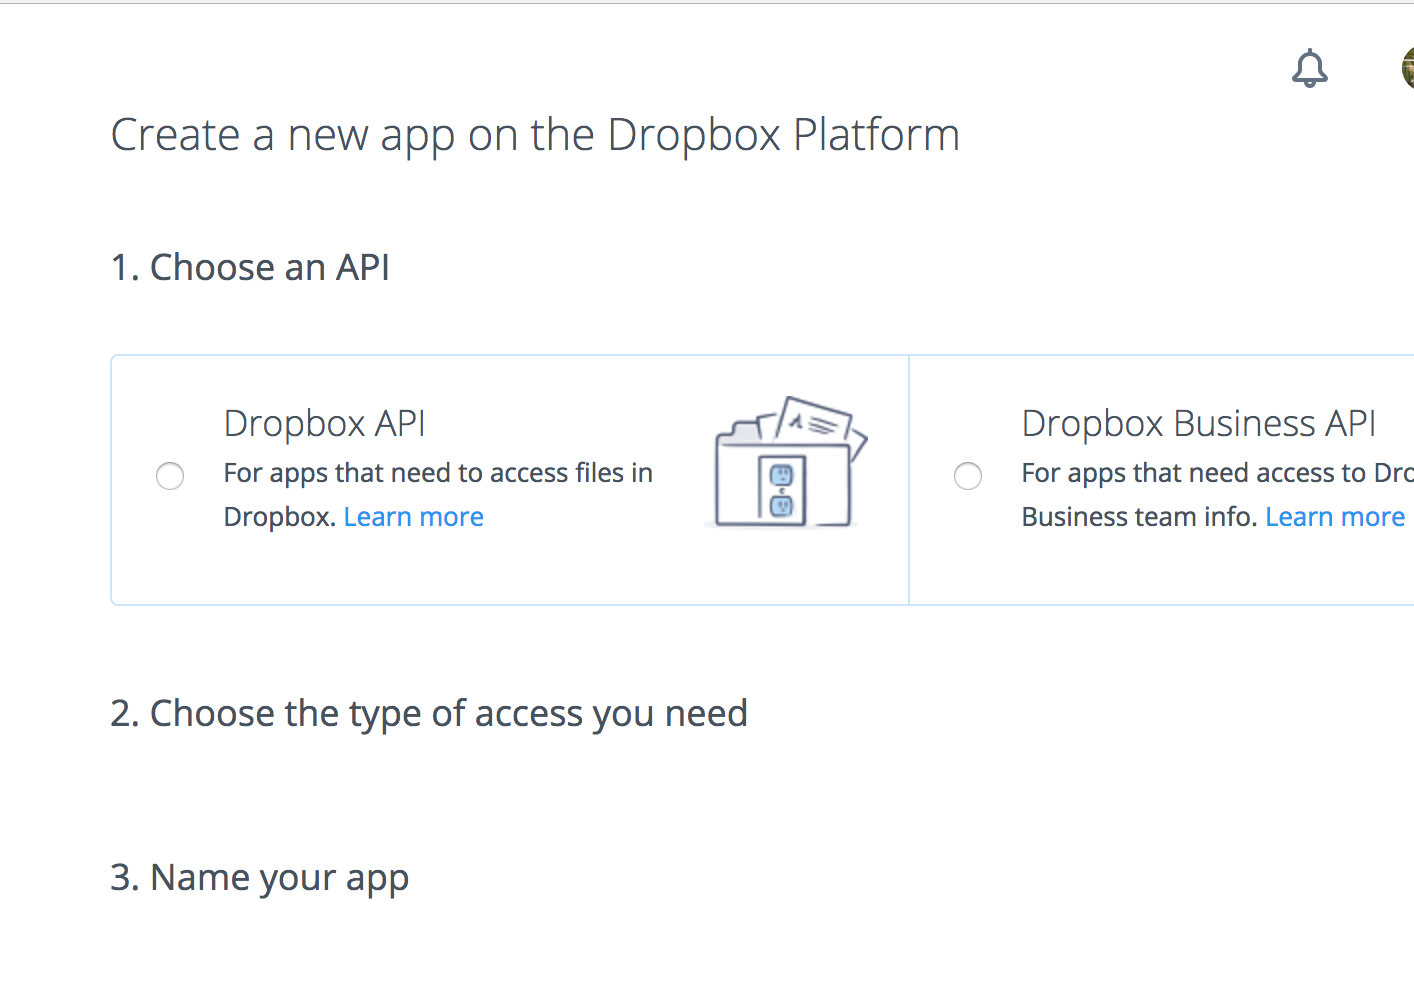This screenshot has height=992, width=1414.
Task: Click the "Dropbox API" option title
Action: click(324, 424)
